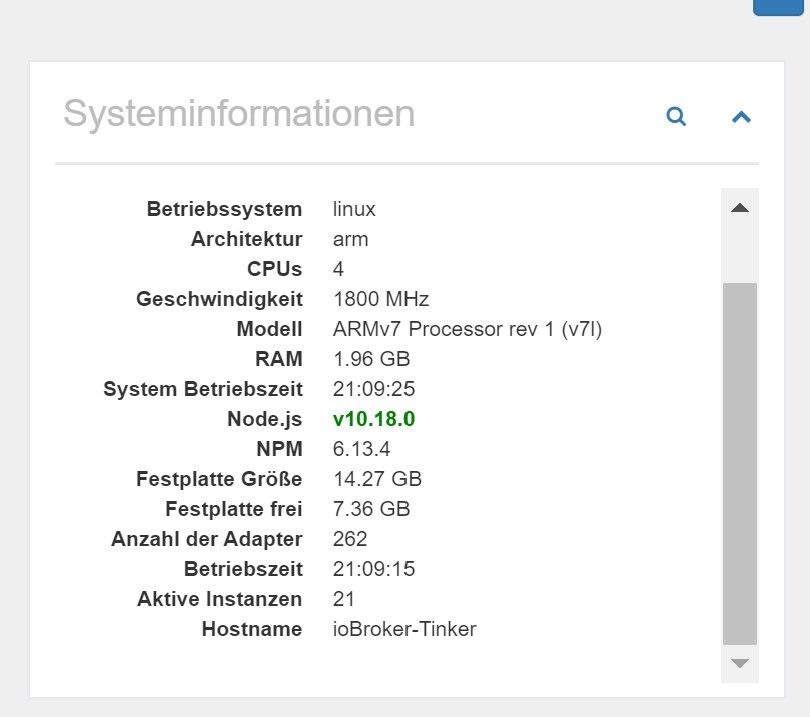
Task: Click the blue button at top right
Action: pyautogui.click(x=778, y=6)
